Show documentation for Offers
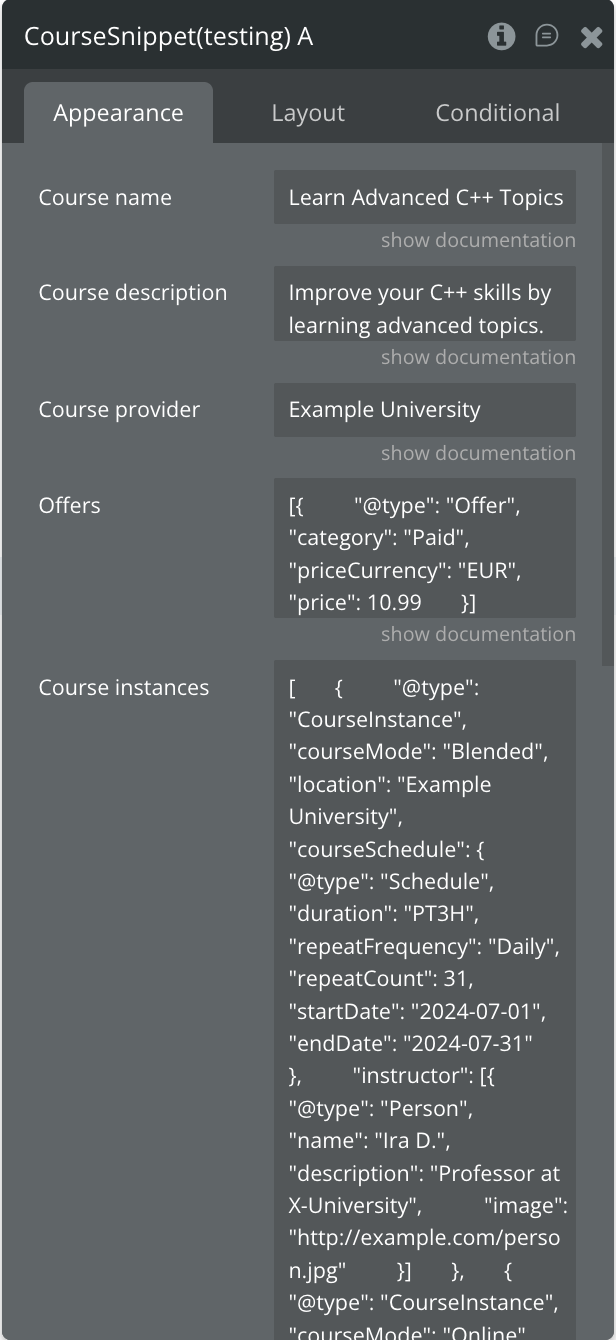The height and width of the screenshot is (1340, 616). 478,634
